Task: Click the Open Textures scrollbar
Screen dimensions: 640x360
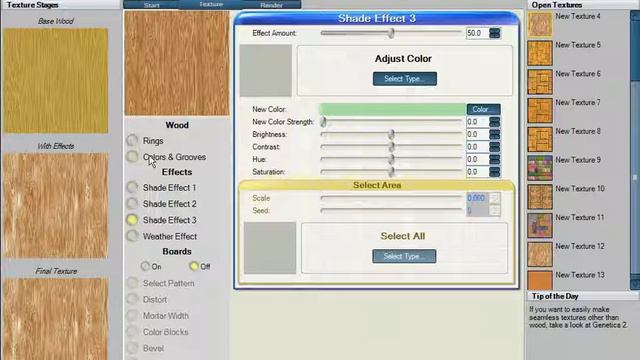Action: point(635,150)
